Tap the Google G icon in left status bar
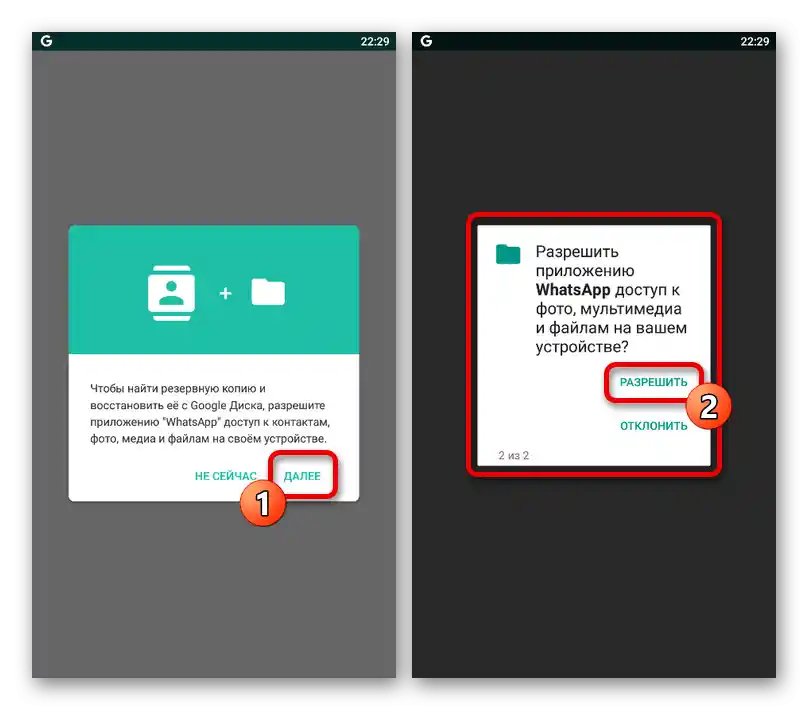Screen dimensions: 808x710 [46, 41]
